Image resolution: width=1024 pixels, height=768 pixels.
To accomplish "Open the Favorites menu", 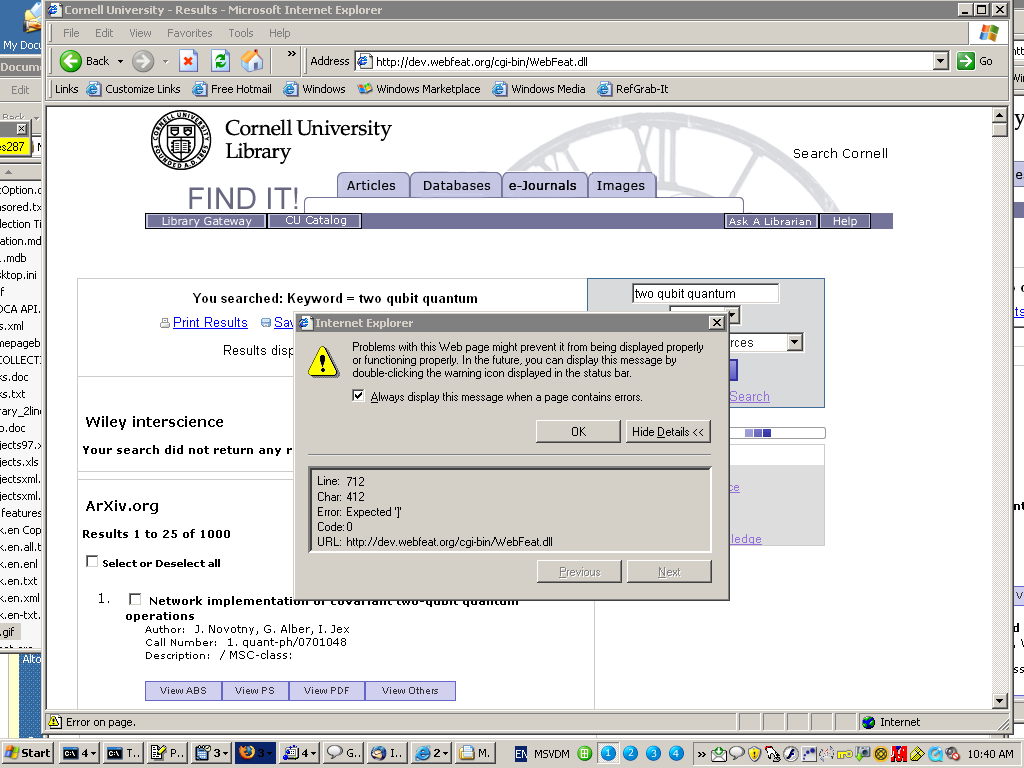I will pyautogui.click(x=189, y=33).
